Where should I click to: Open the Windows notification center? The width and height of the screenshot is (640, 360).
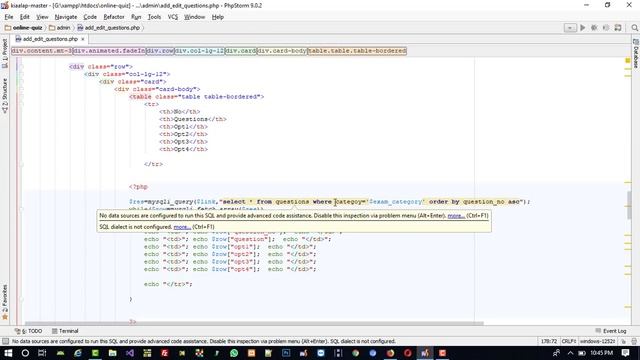tap(625, 353)
